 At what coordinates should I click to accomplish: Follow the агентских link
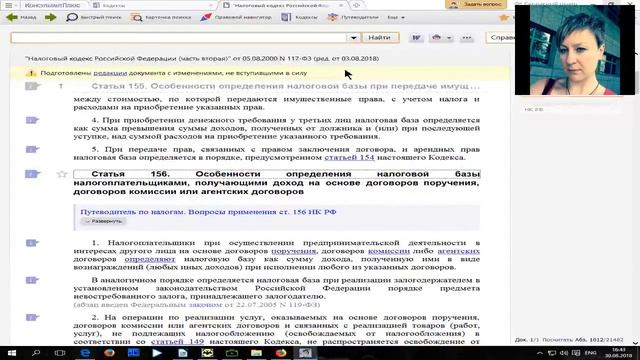coord(458,251)
